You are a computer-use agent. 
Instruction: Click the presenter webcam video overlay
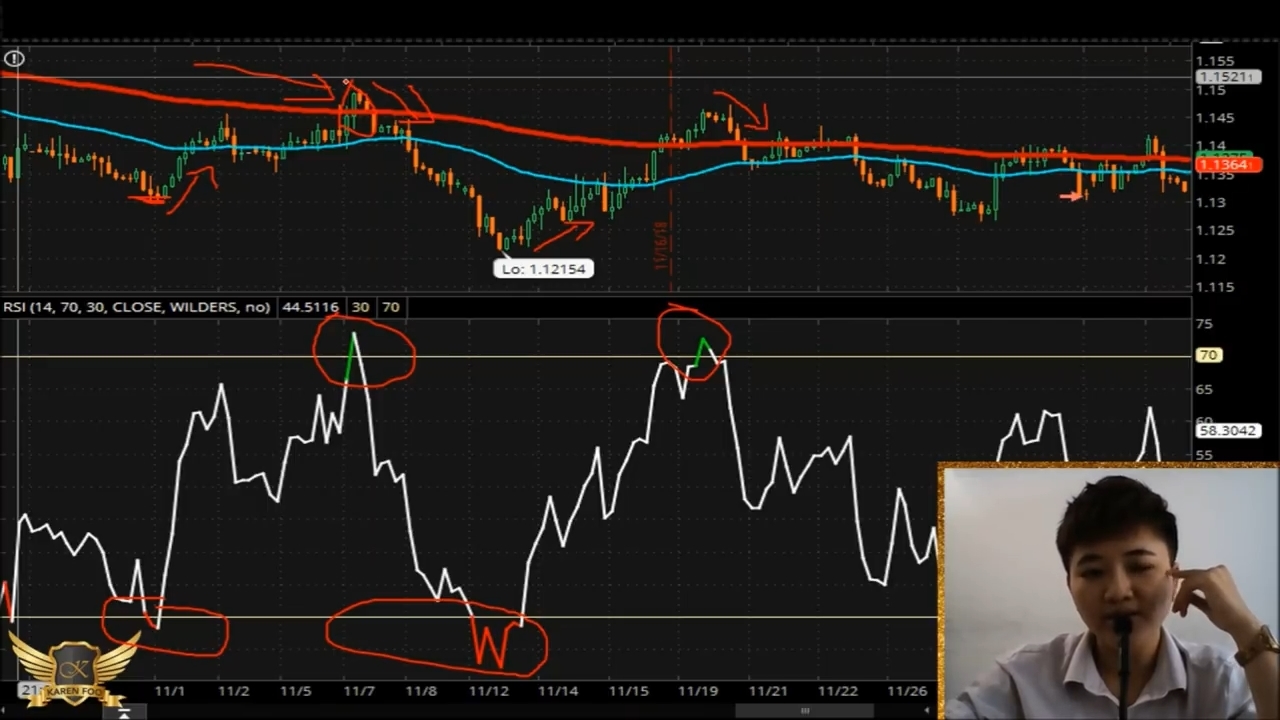point(1108,592)
